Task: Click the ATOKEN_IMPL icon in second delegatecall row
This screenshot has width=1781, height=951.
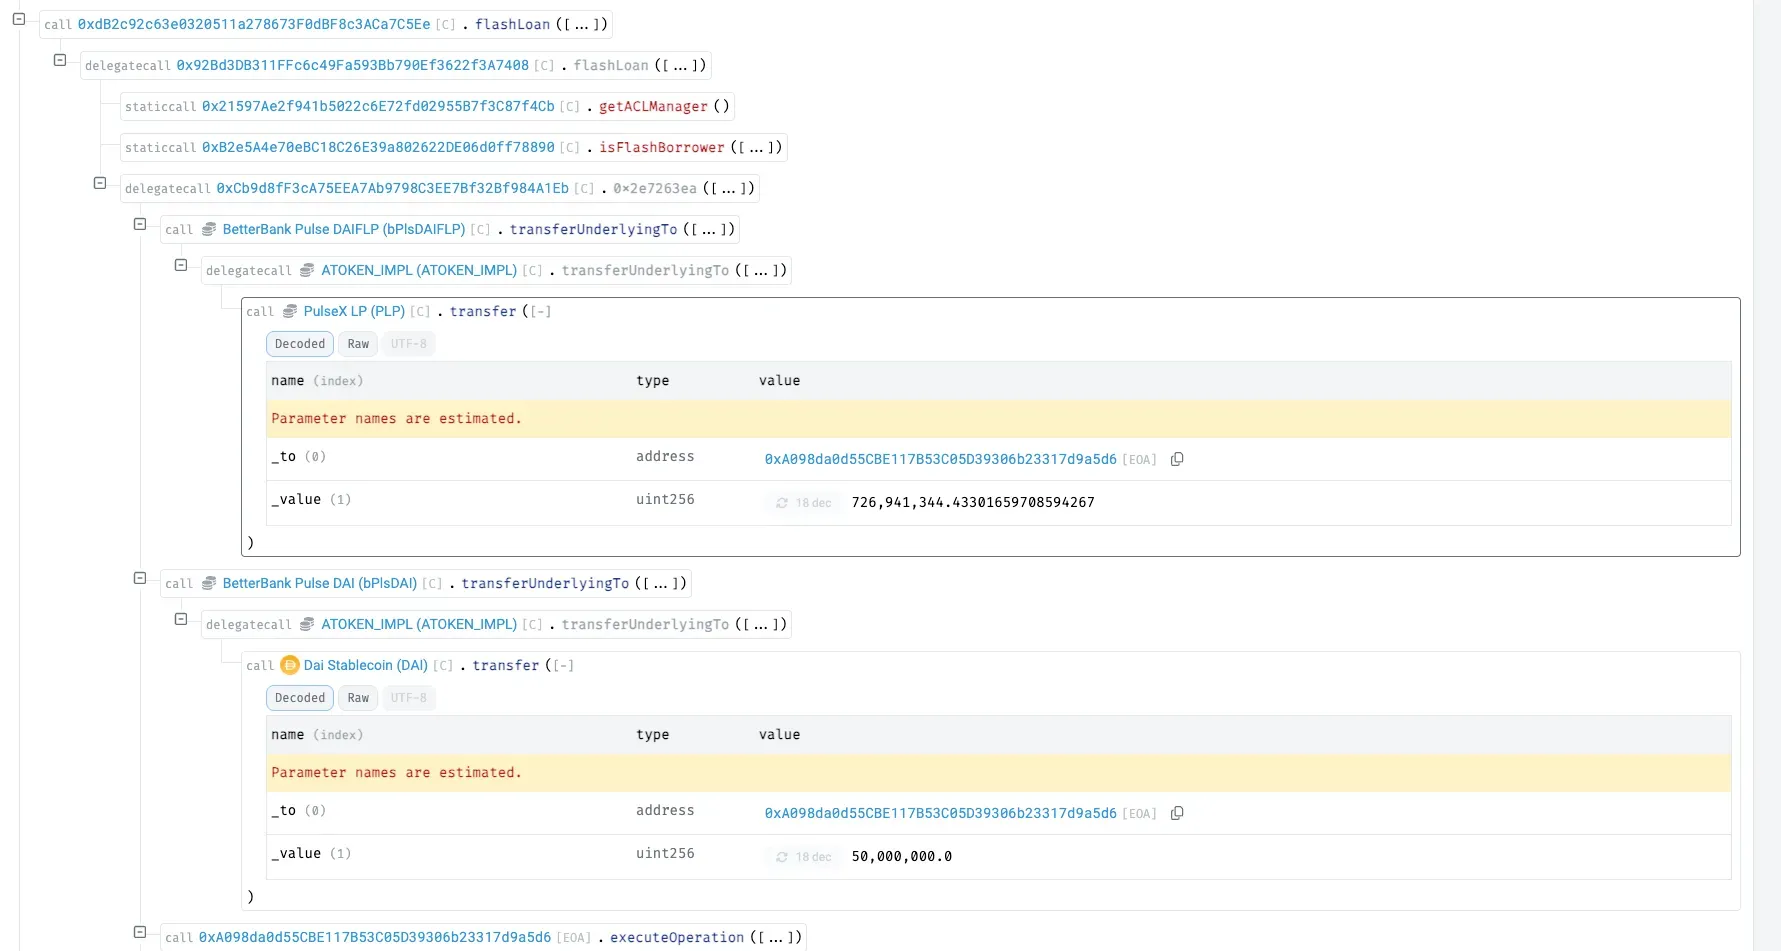Action: click(306, 624)
